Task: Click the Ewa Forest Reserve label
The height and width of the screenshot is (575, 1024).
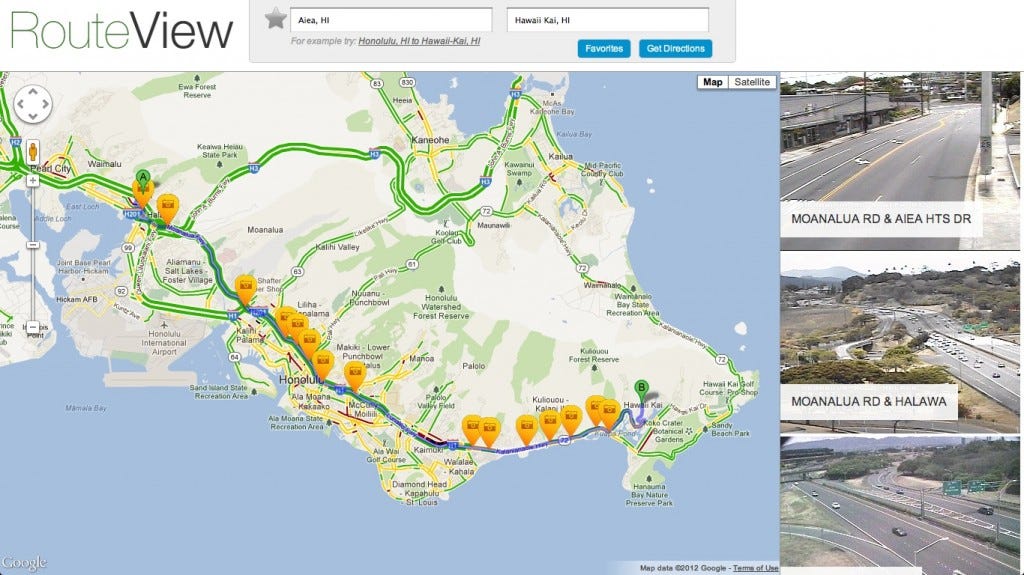Action: pyautogui.click(x=197, y=90)
